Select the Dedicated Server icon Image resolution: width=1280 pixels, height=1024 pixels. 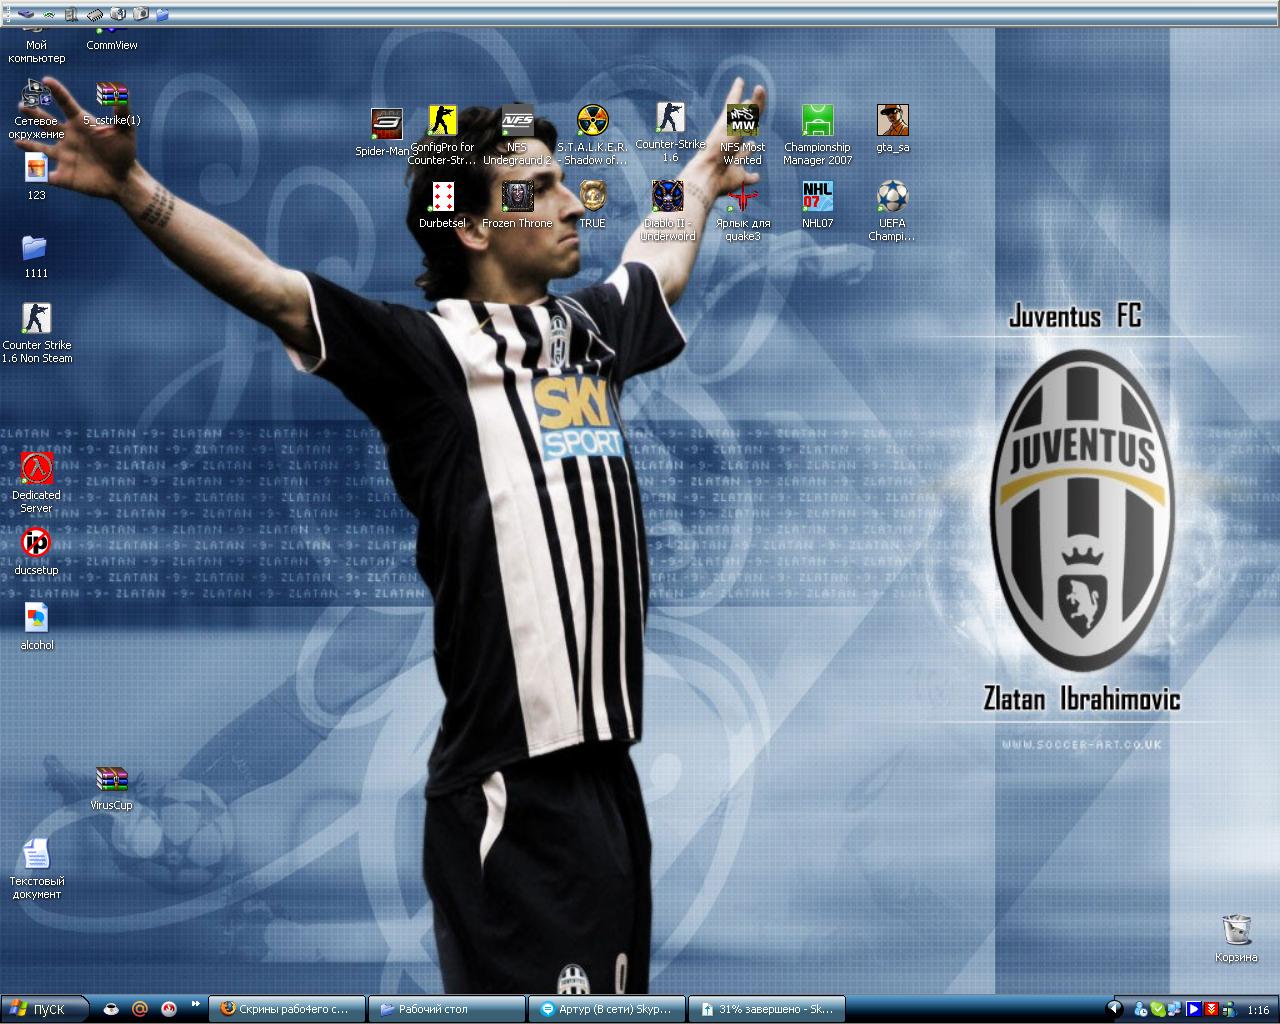pyautogui.click(x=36, y=482)
